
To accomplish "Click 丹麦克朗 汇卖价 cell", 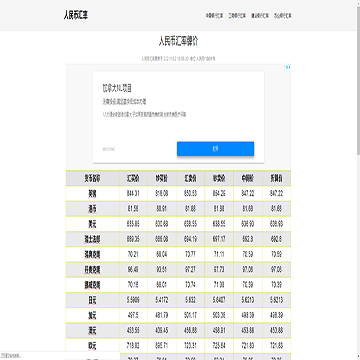I will coord(190,270).
